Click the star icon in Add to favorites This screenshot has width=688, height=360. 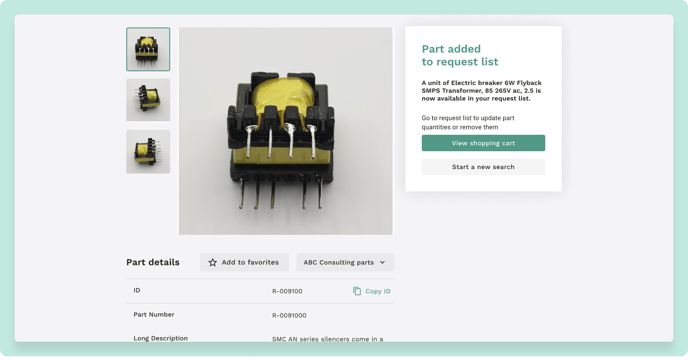click(x=213, y=263)
